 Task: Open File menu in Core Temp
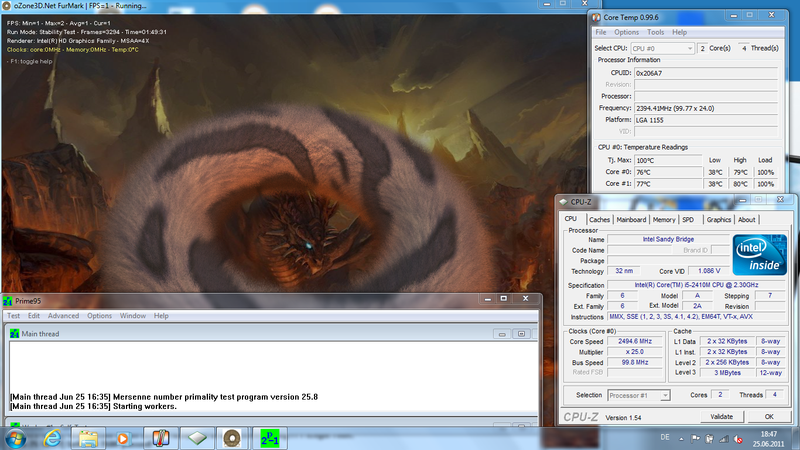click(601, 32)
